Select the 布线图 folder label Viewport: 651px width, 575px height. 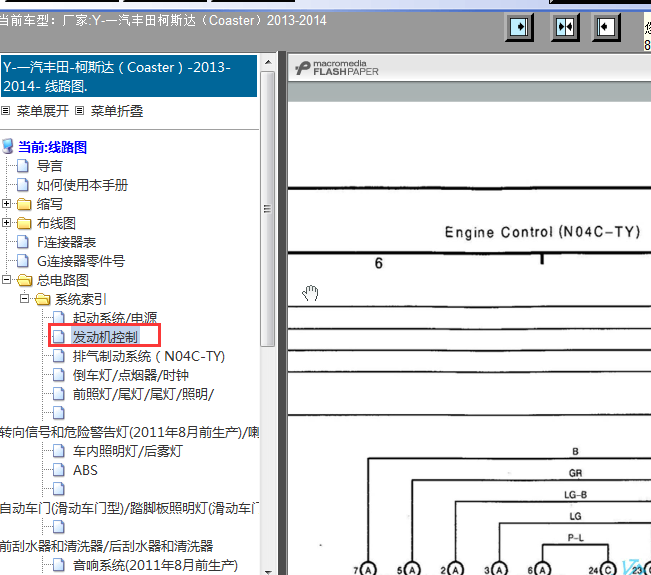coord(56,223)
